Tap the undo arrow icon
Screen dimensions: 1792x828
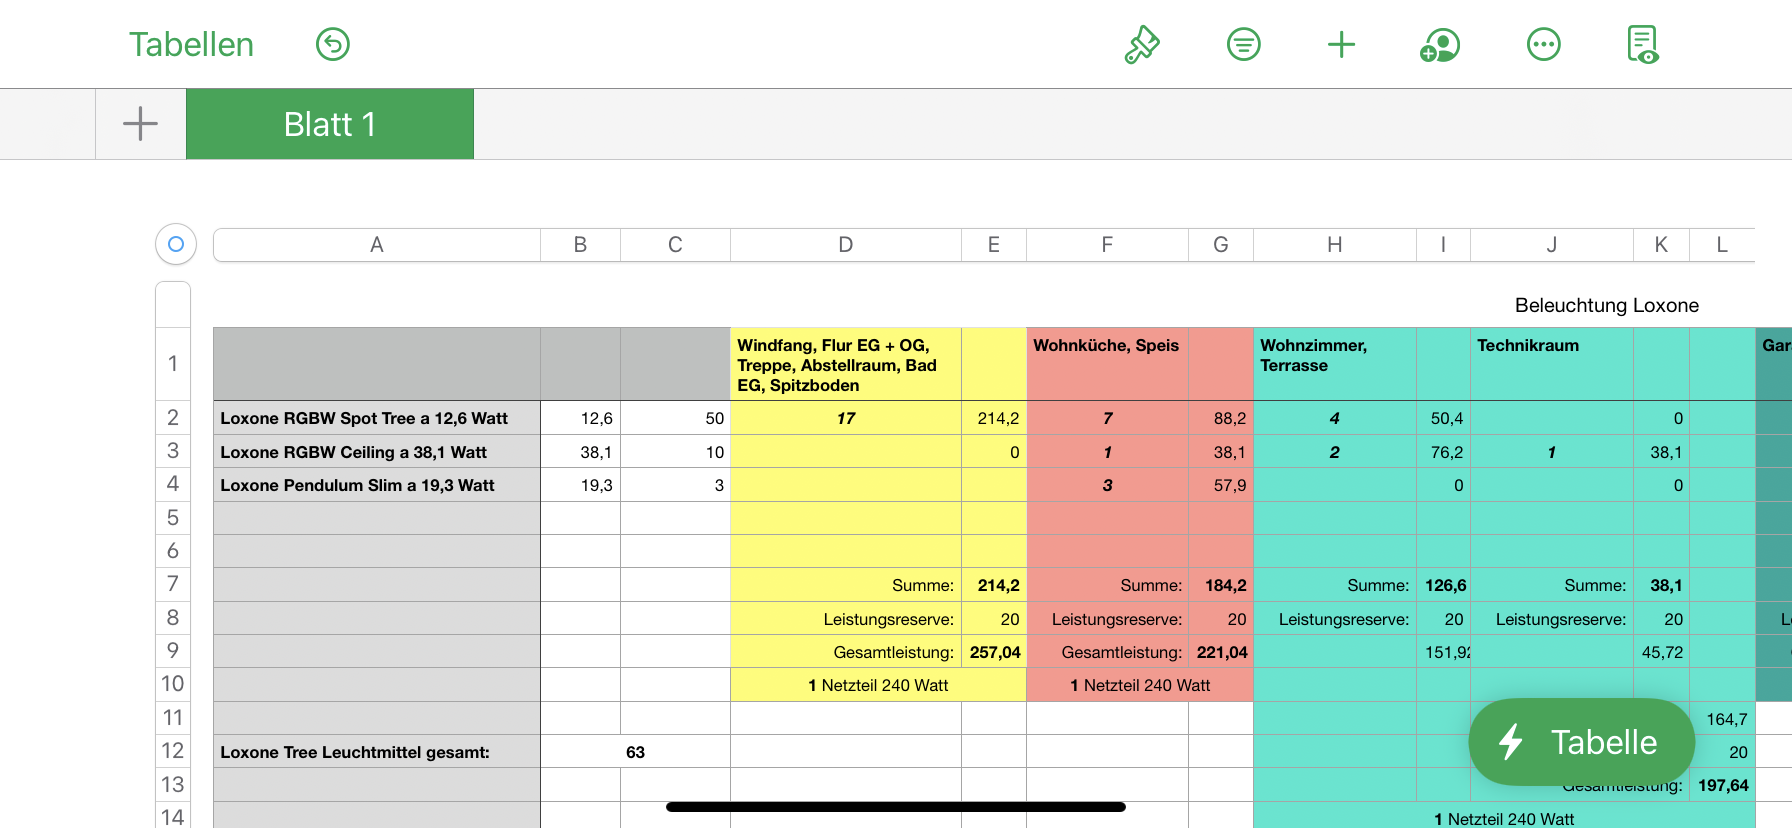333,44
